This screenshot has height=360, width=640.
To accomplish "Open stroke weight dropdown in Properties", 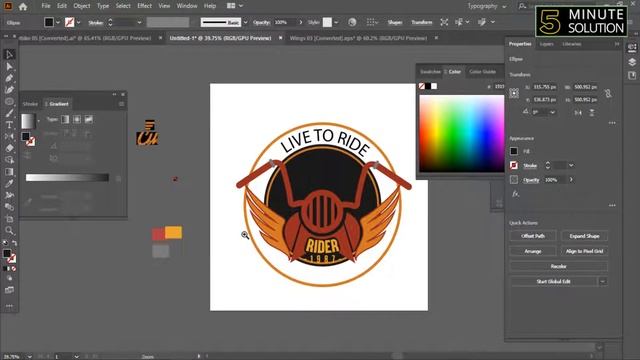I will 571,165.
